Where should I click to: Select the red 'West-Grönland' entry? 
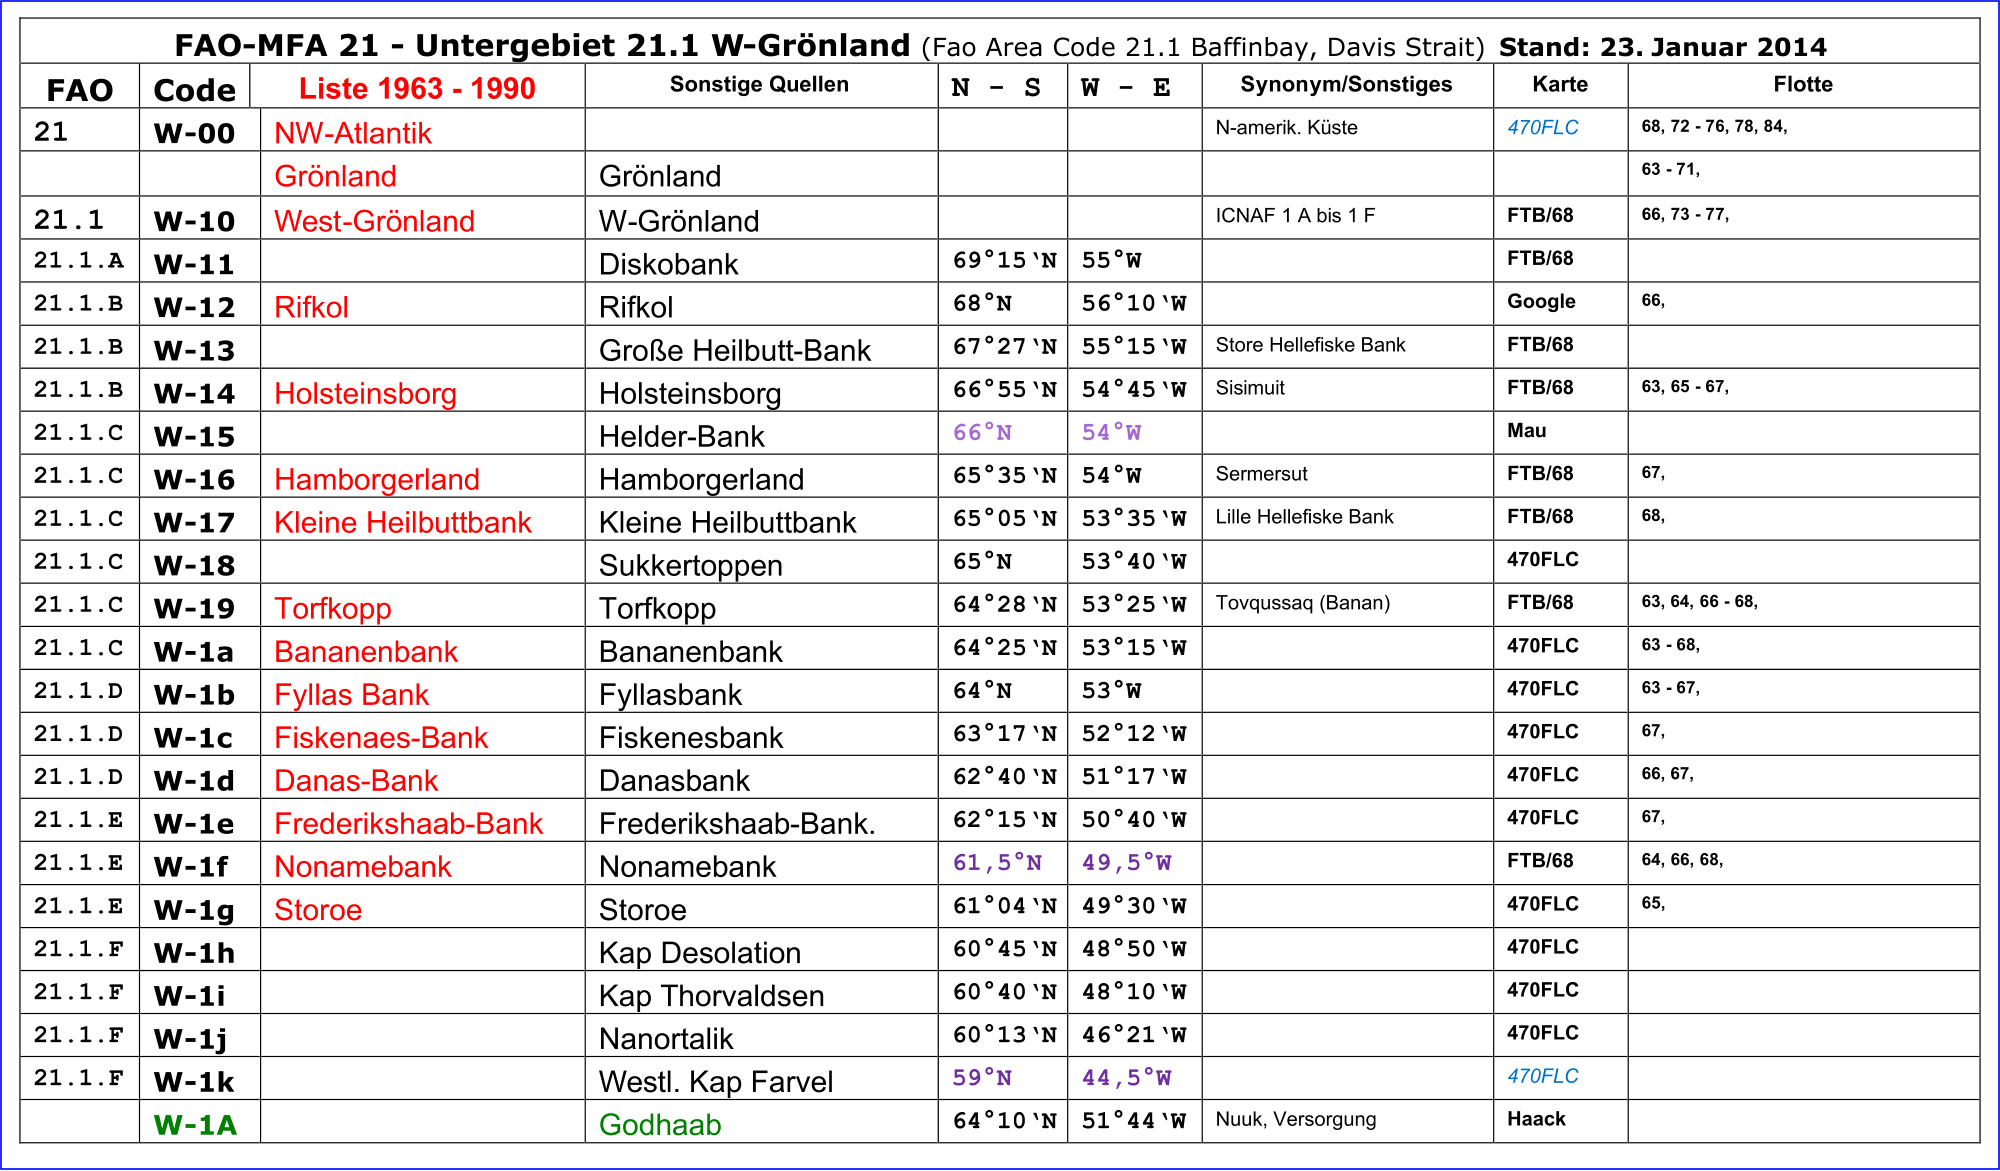point(374,221)
